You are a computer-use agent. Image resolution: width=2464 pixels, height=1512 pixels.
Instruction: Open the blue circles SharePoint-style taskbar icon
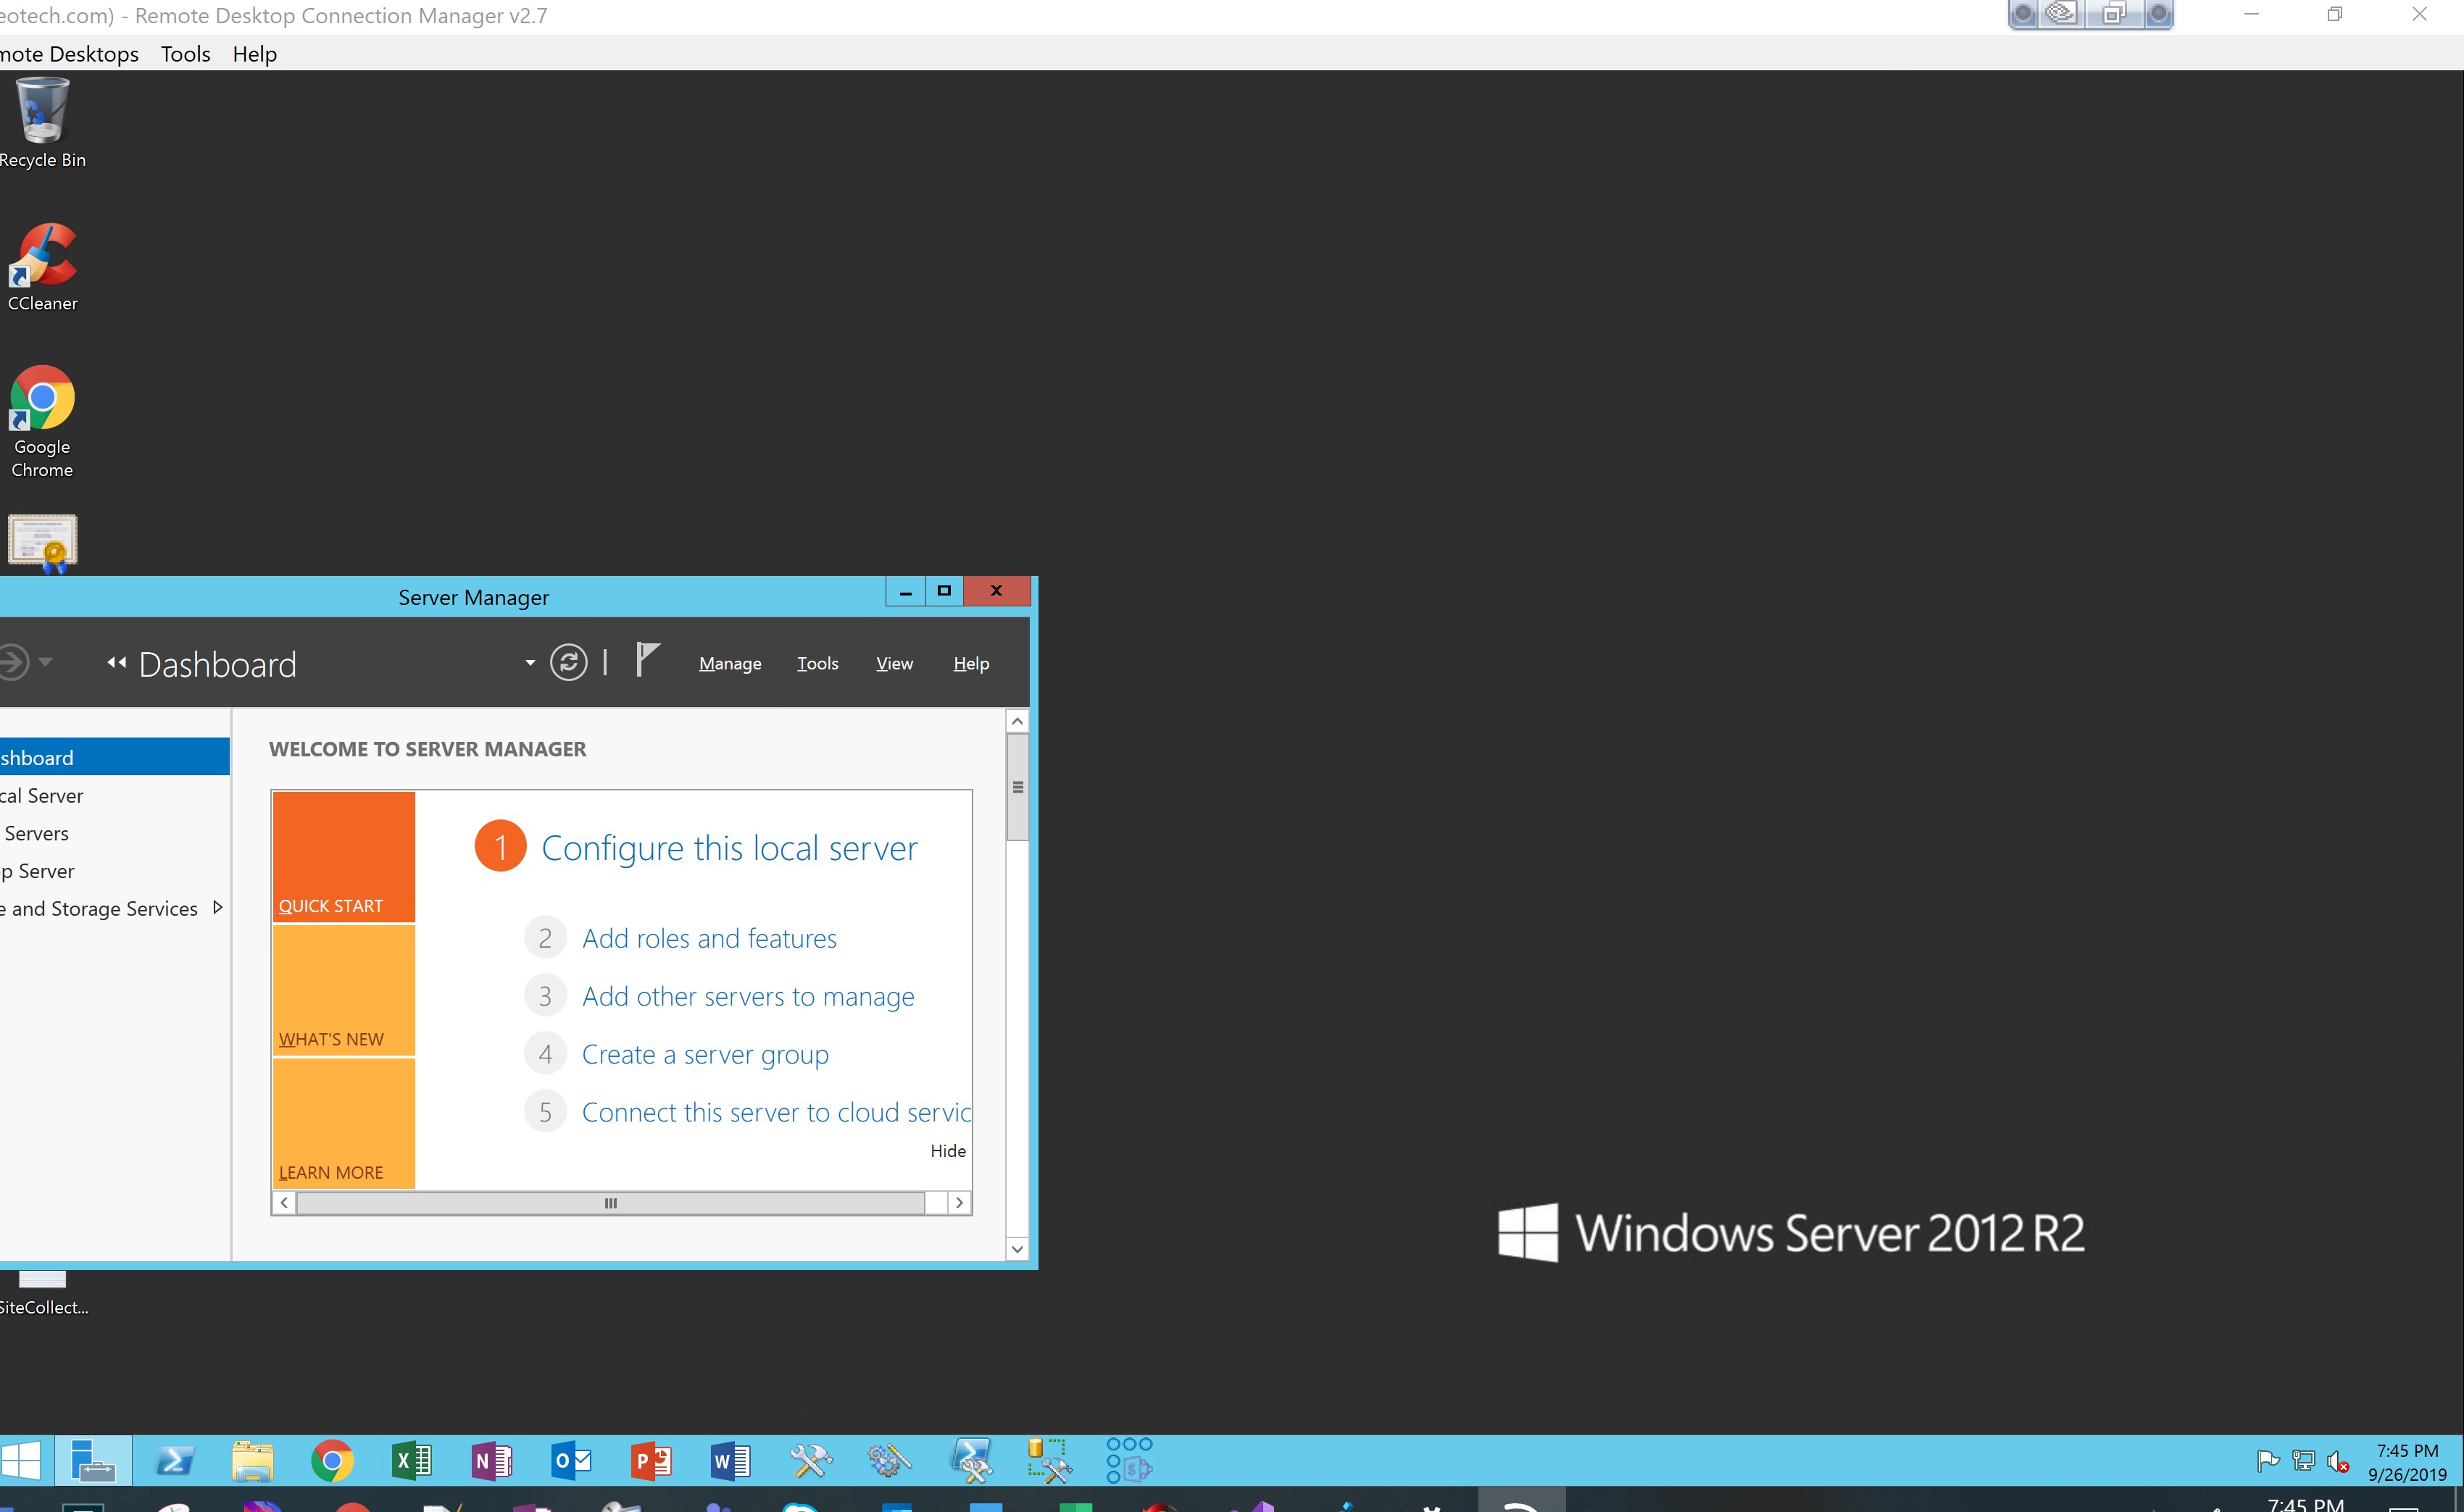(x=1129, y=1461)
